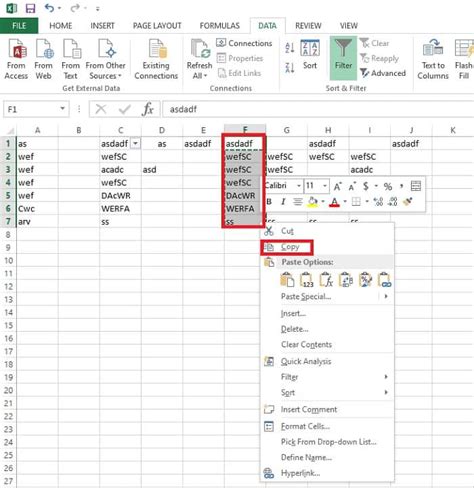The height and width of the screenshot is (488, 474).
Task: Click Decrease Decimal icon in the mini toolbar
Action: point(393,201)
